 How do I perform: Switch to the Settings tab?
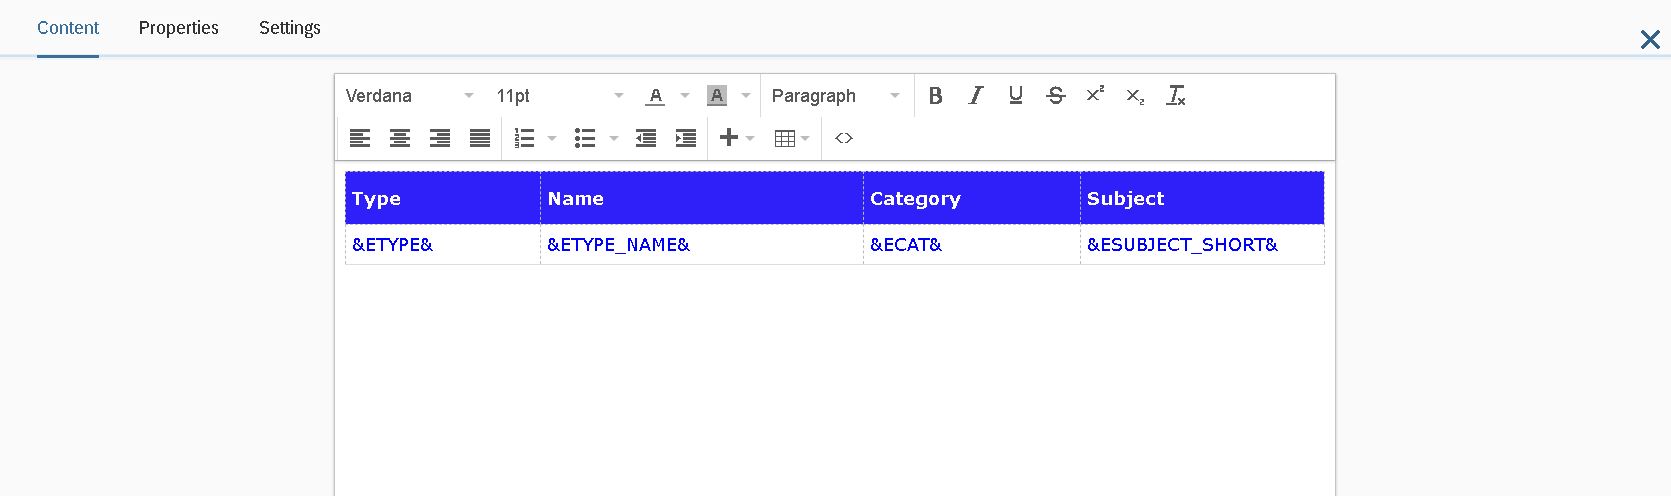(x=290, y=28)
